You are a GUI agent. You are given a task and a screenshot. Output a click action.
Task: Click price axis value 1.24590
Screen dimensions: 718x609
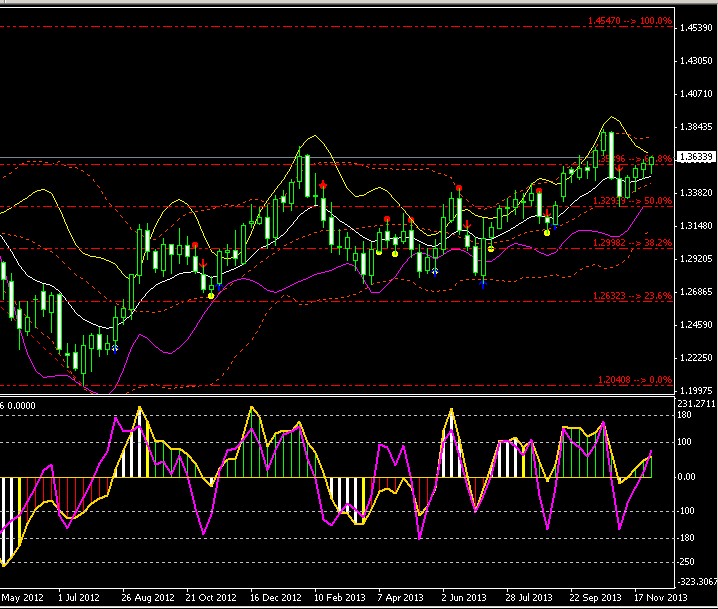click(696, 325)
